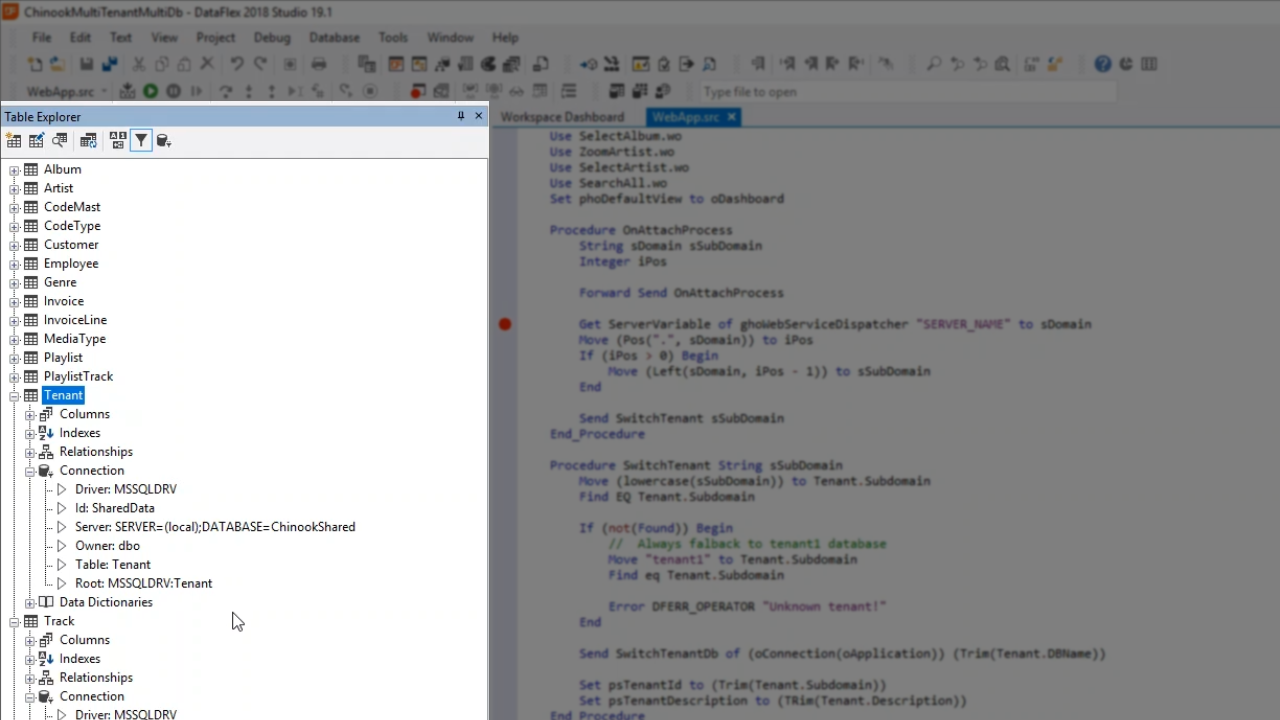Viewport: 1280px width, 720px height.
Task: Select the Server connection entry under Tenant
Action: (x=214, y=527)
